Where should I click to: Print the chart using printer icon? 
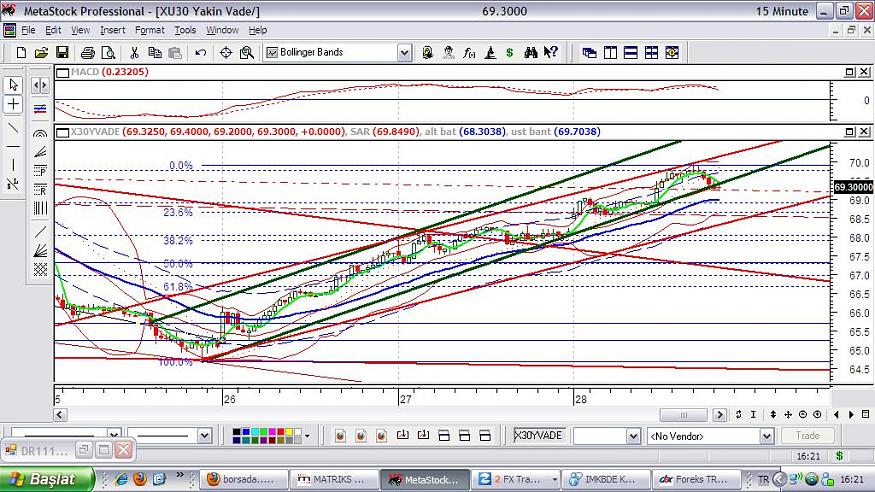click(x=88, y=52)
